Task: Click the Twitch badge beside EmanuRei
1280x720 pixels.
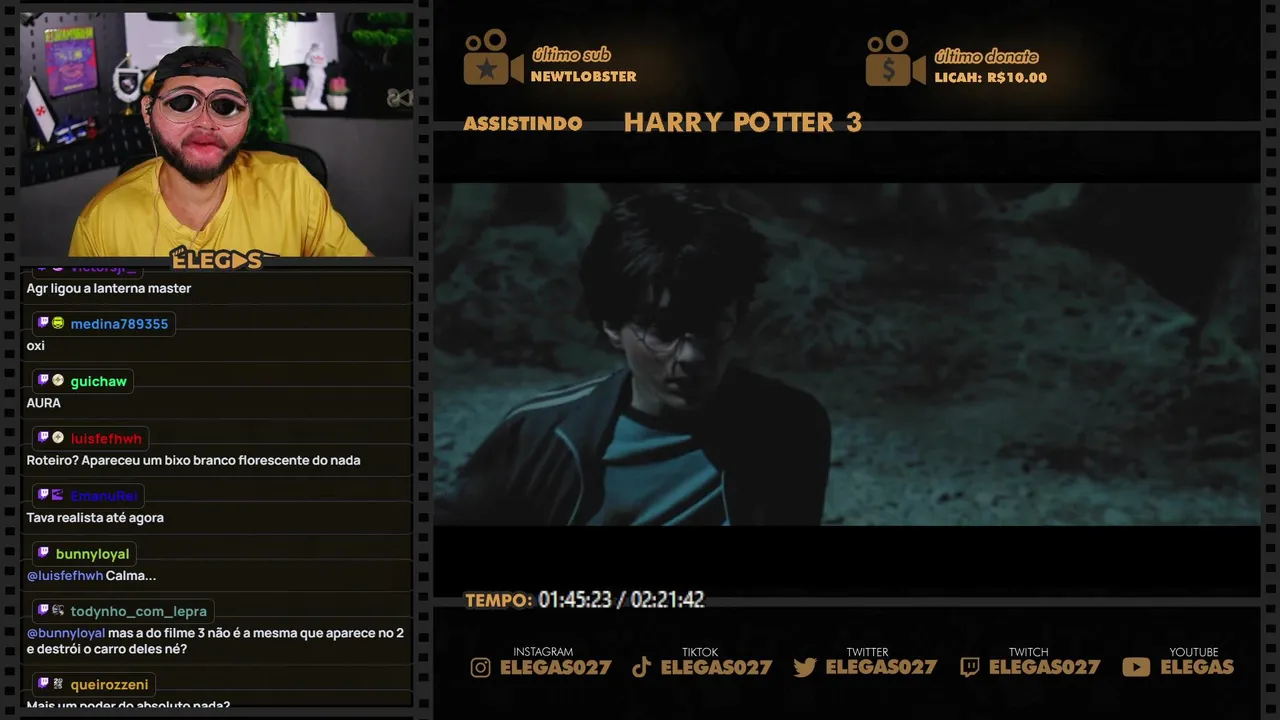Action: click(x=43, y=494)
